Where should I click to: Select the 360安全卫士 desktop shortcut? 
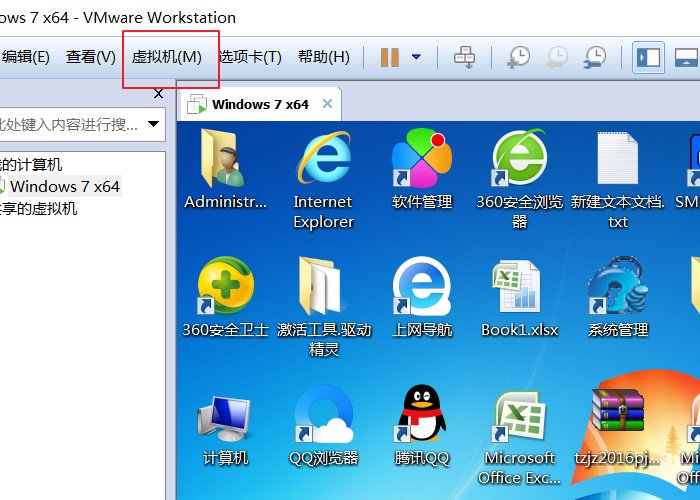[x=225, y=297]
